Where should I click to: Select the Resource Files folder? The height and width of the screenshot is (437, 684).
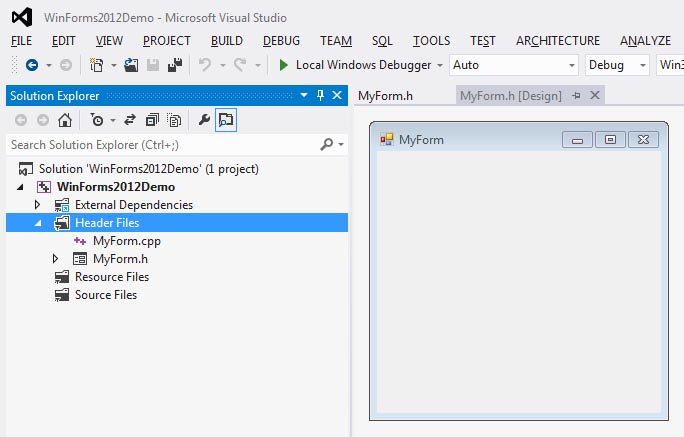point(112,277)
